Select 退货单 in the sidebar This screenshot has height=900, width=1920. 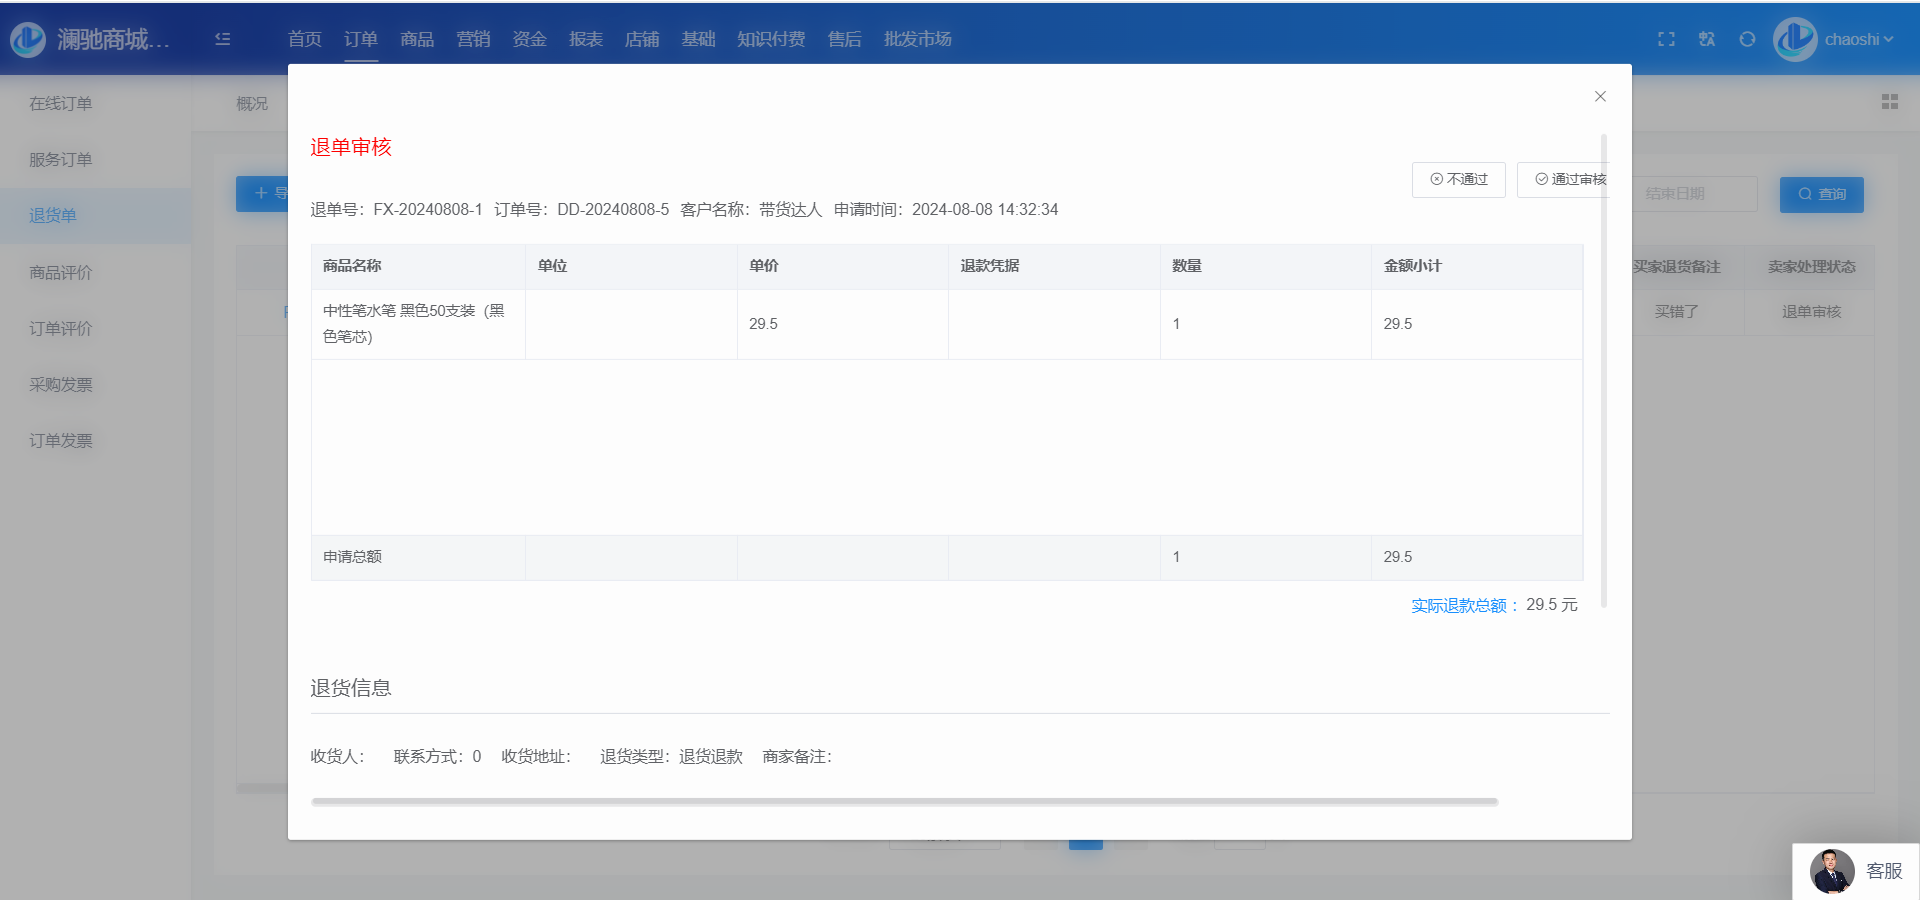53,216
